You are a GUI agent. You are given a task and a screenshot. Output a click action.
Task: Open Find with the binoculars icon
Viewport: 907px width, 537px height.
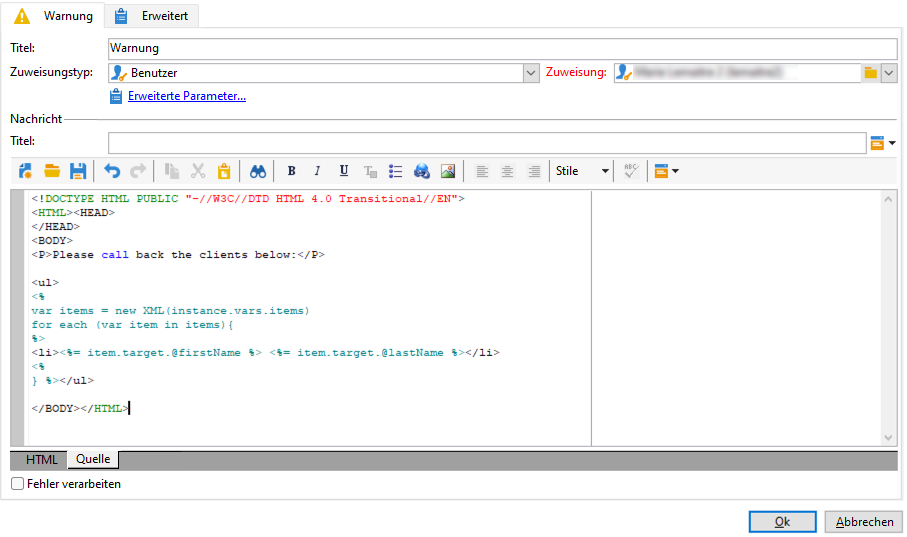[257, 171]
